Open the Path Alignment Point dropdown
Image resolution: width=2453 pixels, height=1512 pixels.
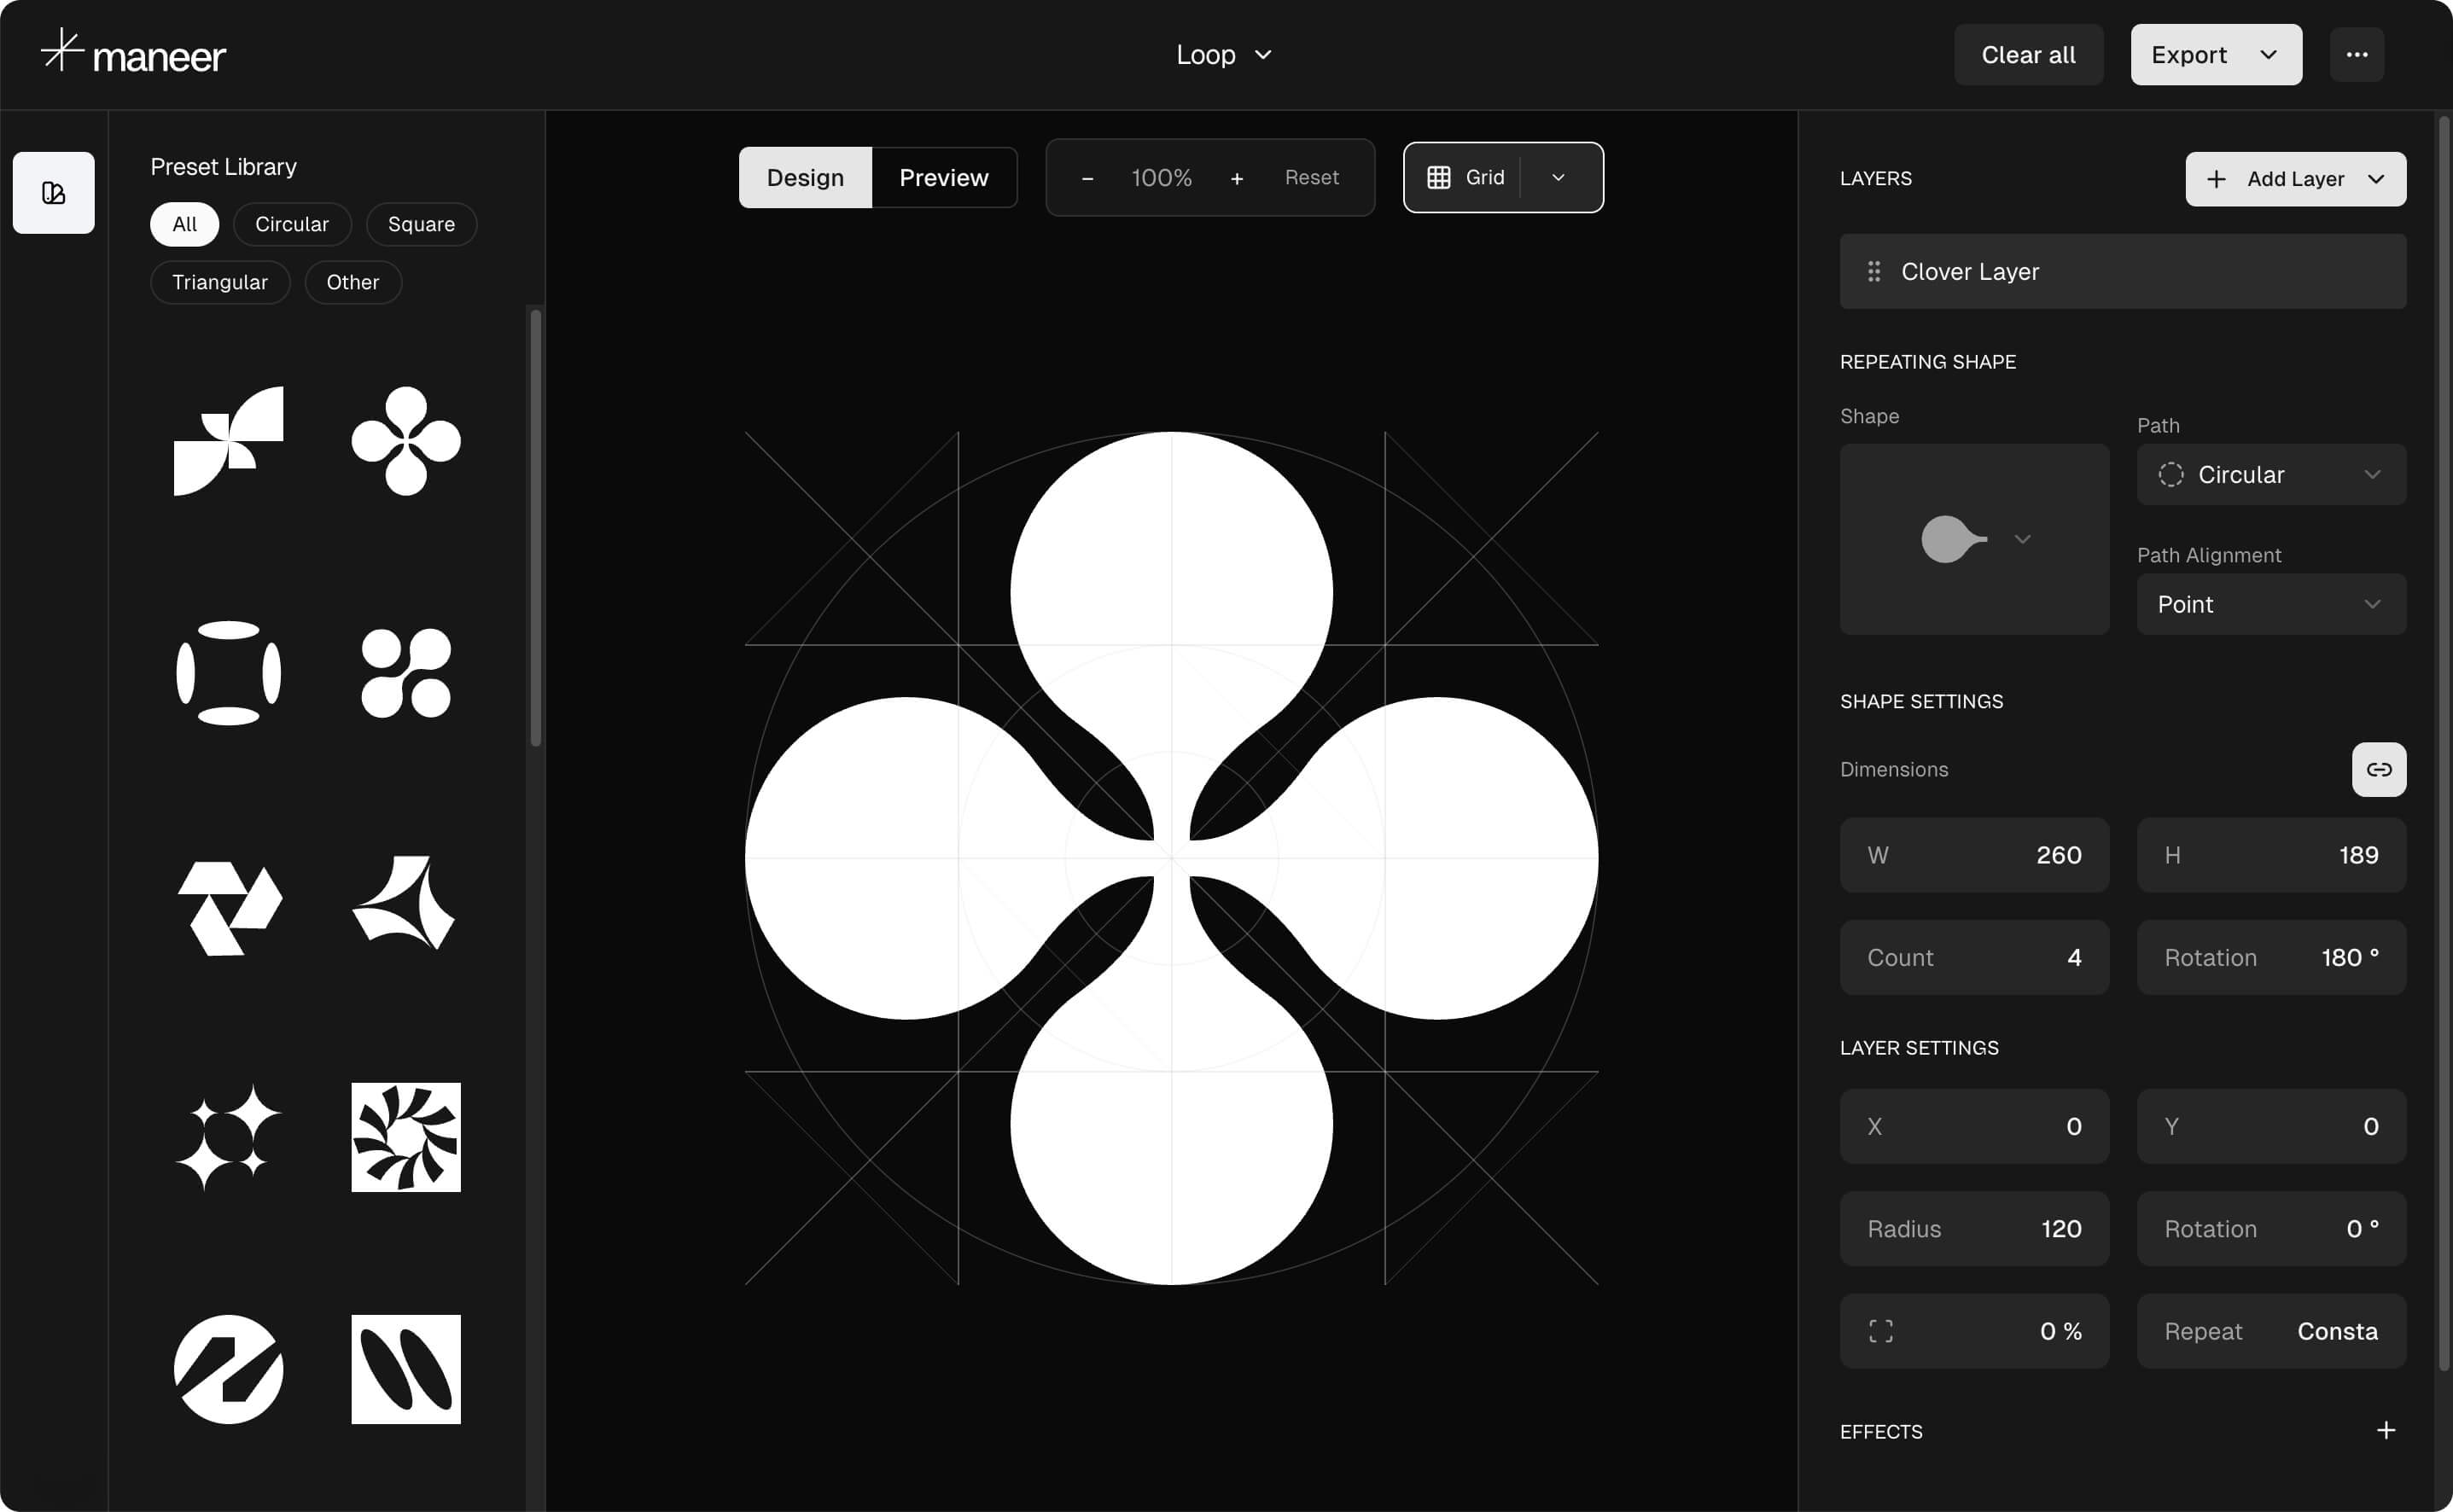[x=2270, y=604]
